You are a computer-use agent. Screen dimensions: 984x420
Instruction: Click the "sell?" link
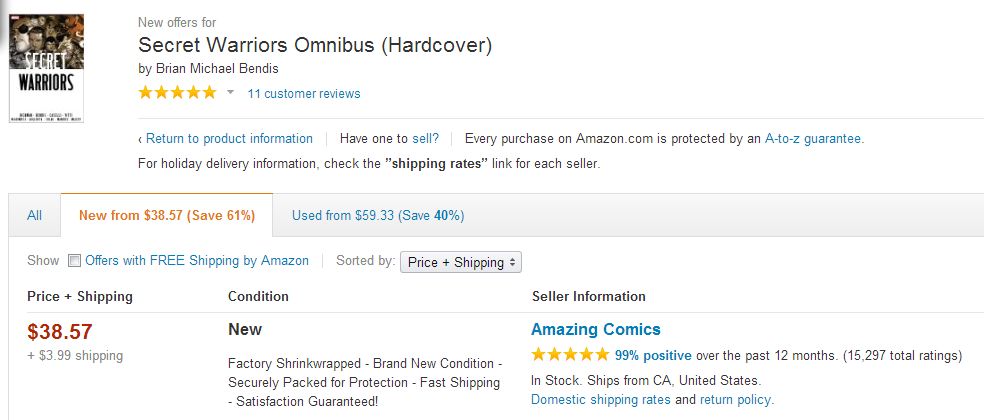[426, 139]
